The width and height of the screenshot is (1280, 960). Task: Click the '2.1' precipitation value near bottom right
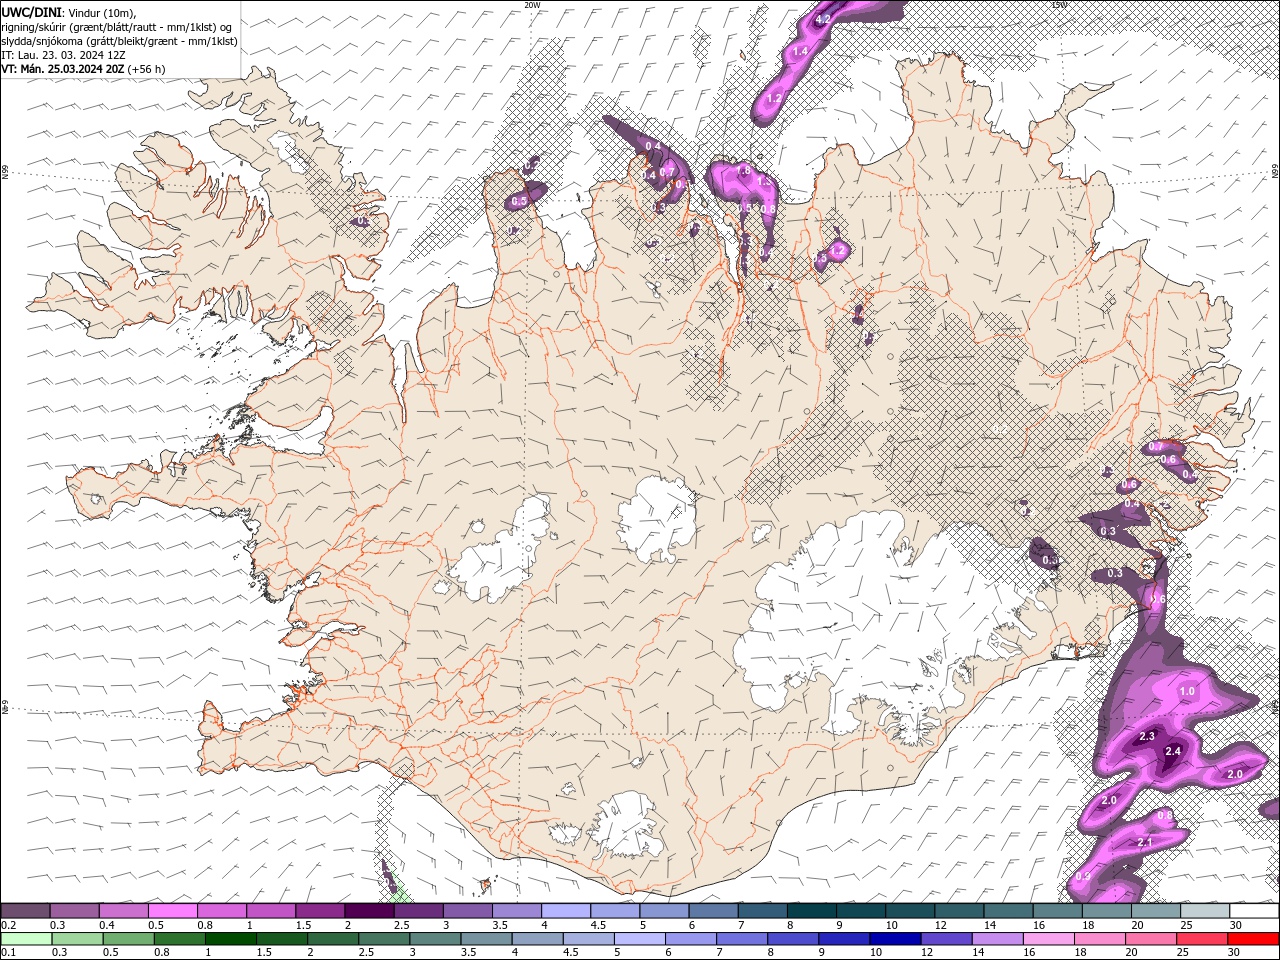tap(1146, 843)
